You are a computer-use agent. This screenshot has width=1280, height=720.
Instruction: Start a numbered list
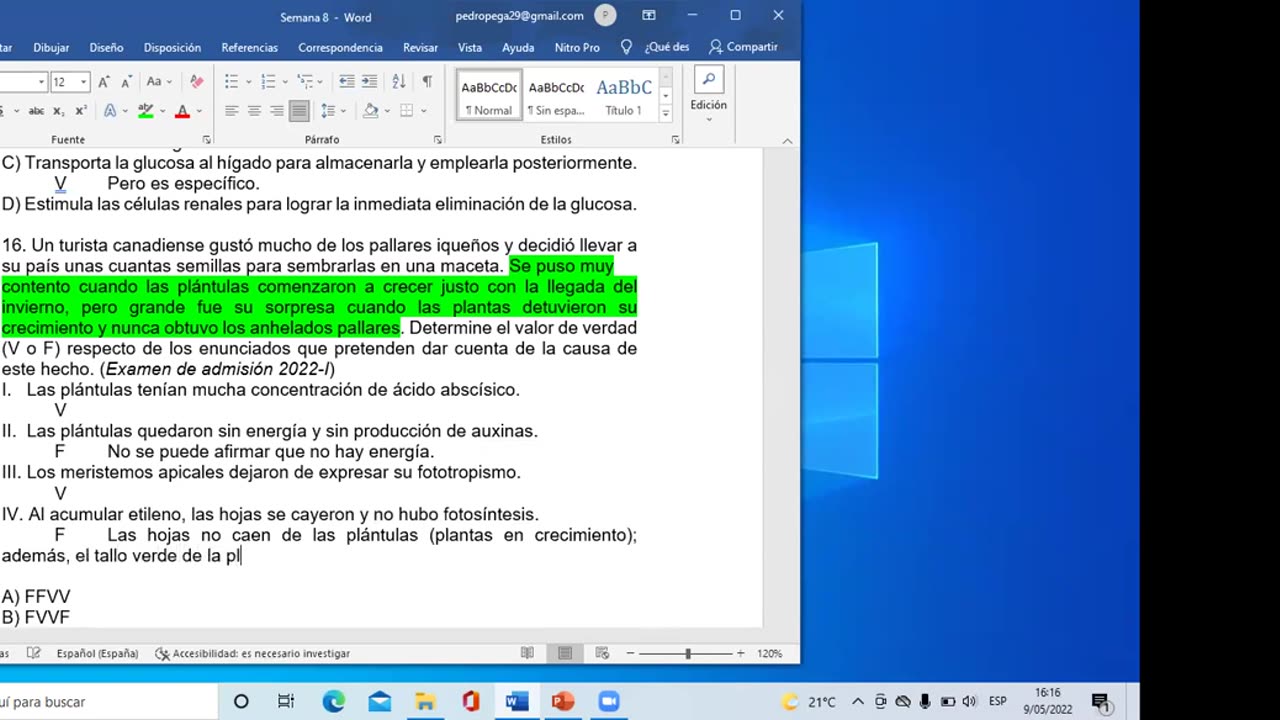point(268,81)
